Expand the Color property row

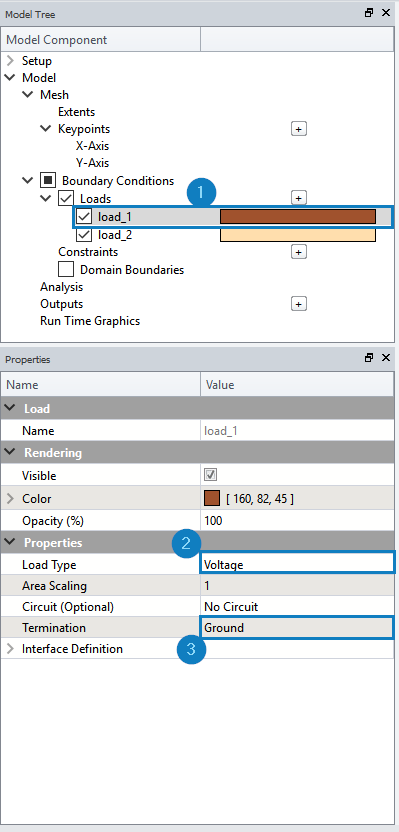[10, 499]
